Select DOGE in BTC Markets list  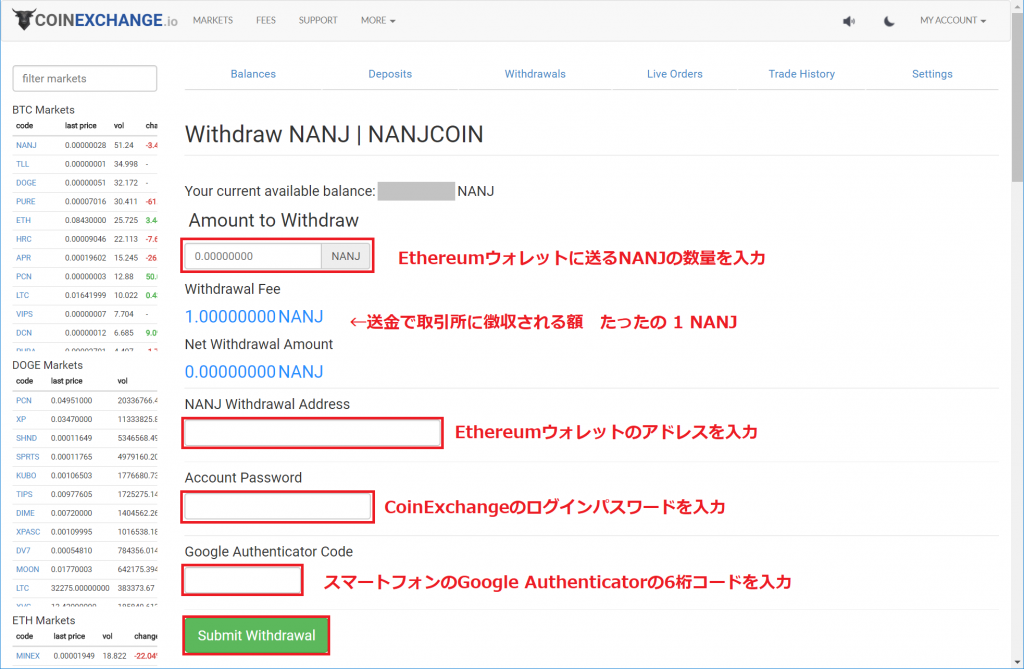click(x=26, y=183)
